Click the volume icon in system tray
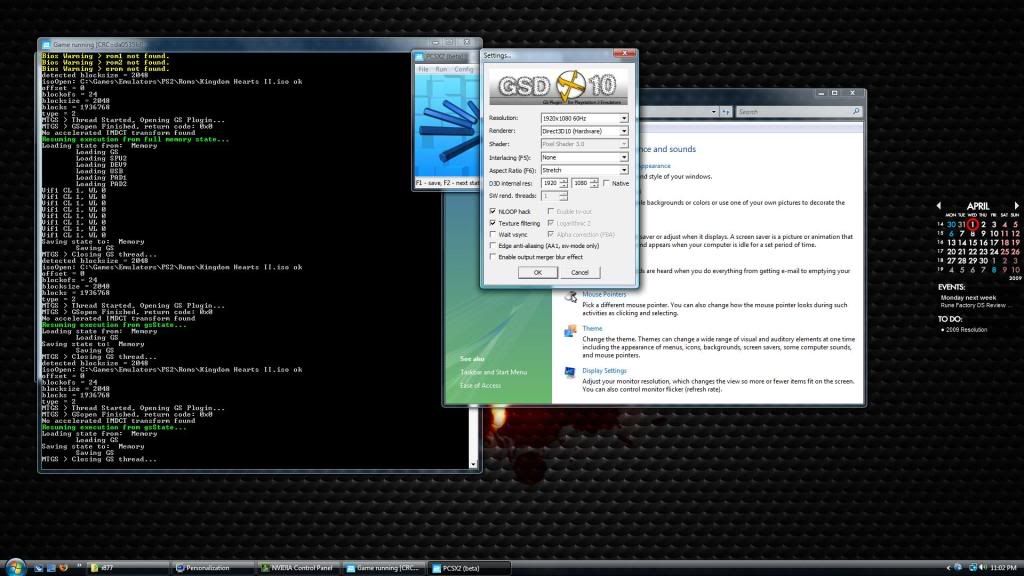The height and width of the screenshot is (576, 1024). (983, 568)
